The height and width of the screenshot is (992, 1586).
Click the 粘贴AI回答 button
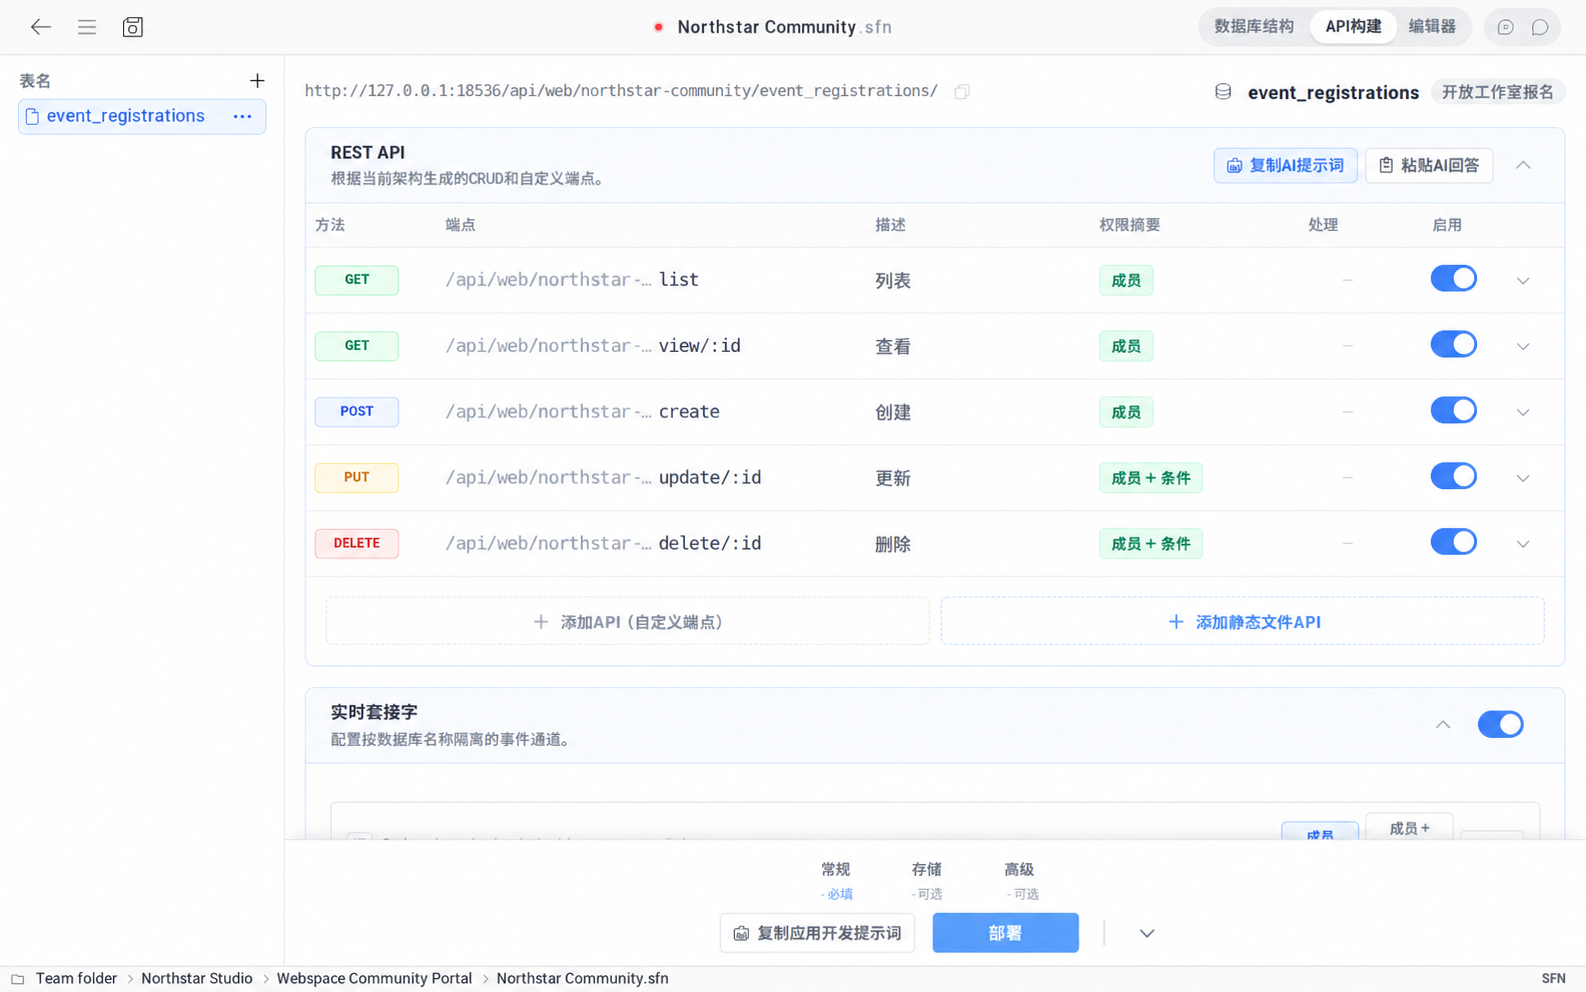[x=1429, y=166]
